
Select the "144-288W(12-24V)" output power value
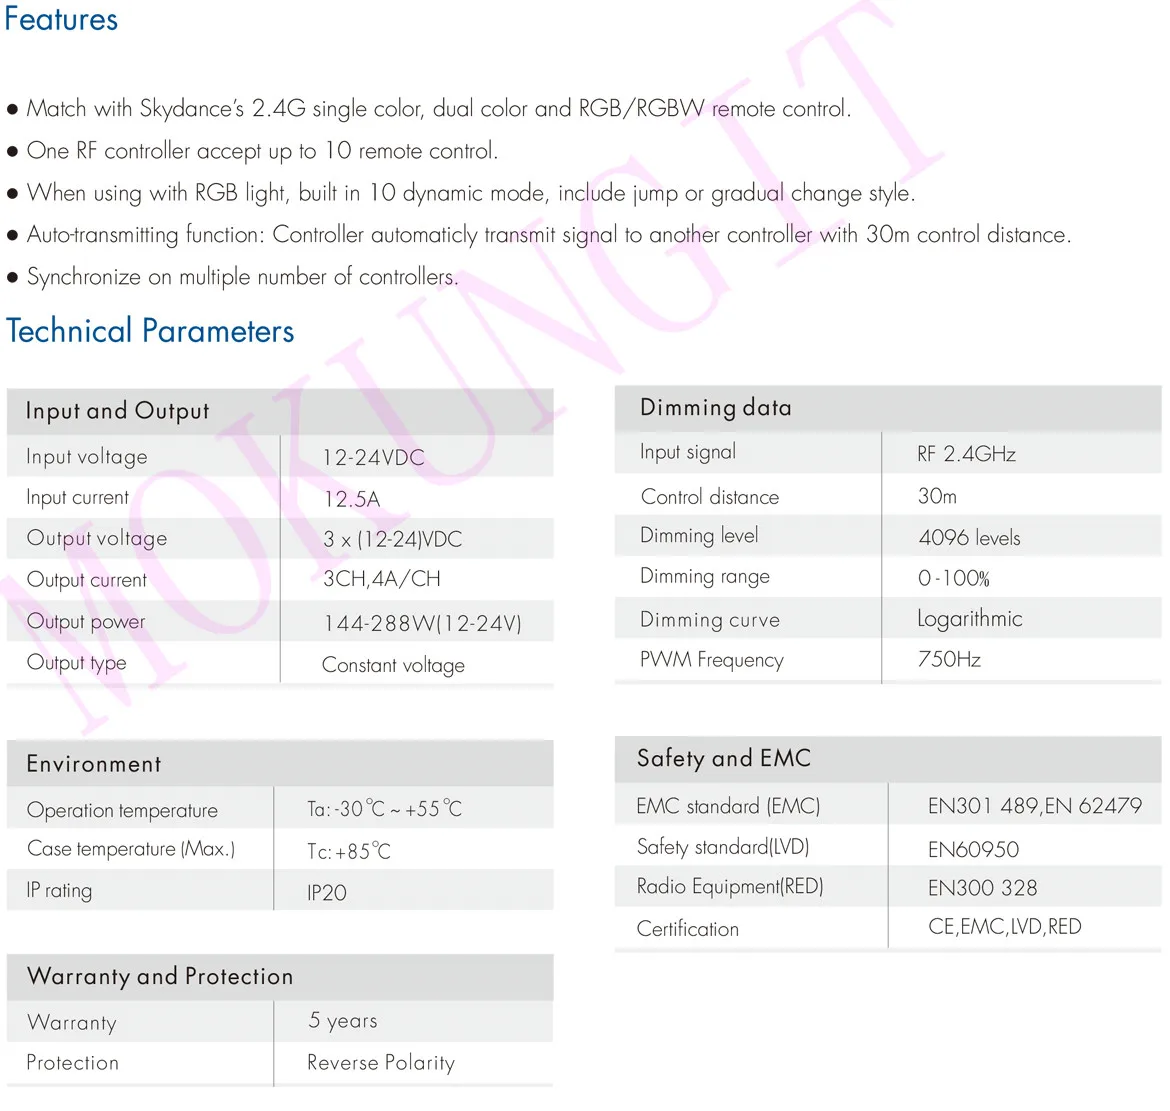pyautogui.click(x=422, y=623)
